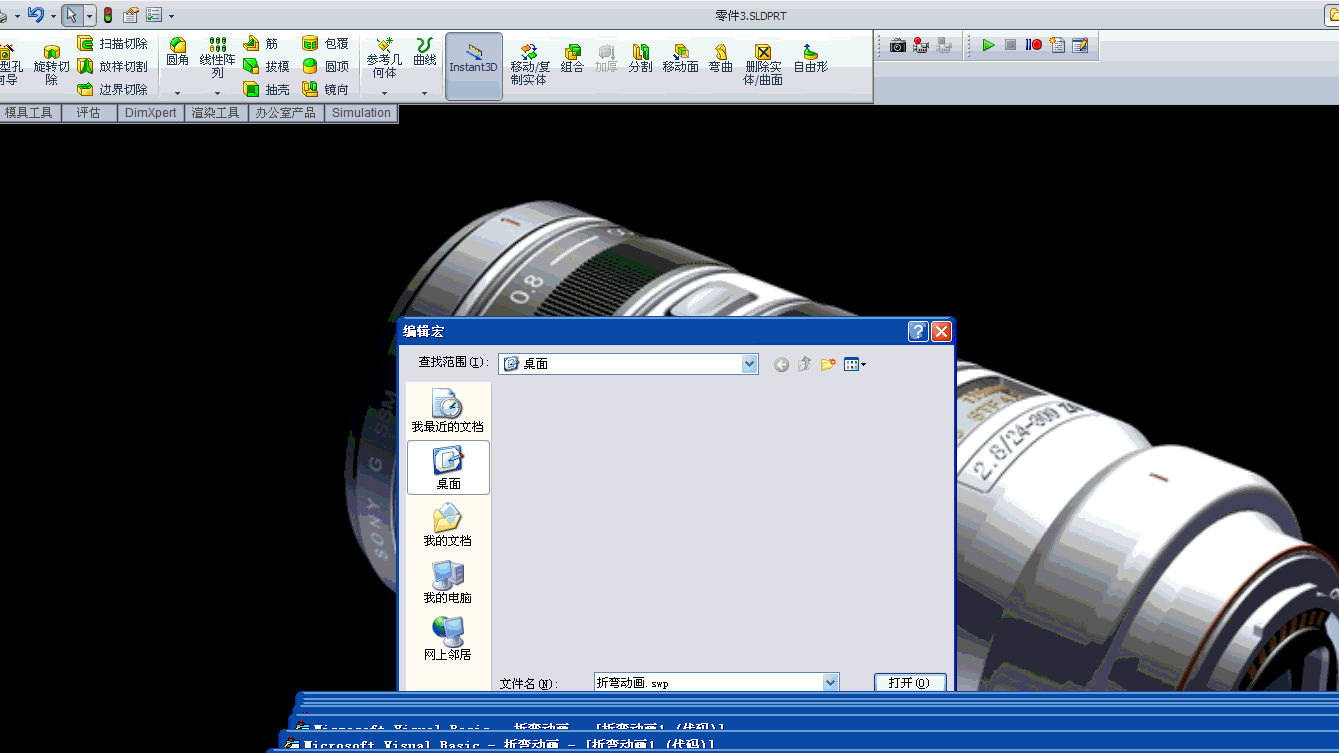Go to 网上邻居 in the places bar
Screen dimensions: 1339x753
[x=447, y=639]
